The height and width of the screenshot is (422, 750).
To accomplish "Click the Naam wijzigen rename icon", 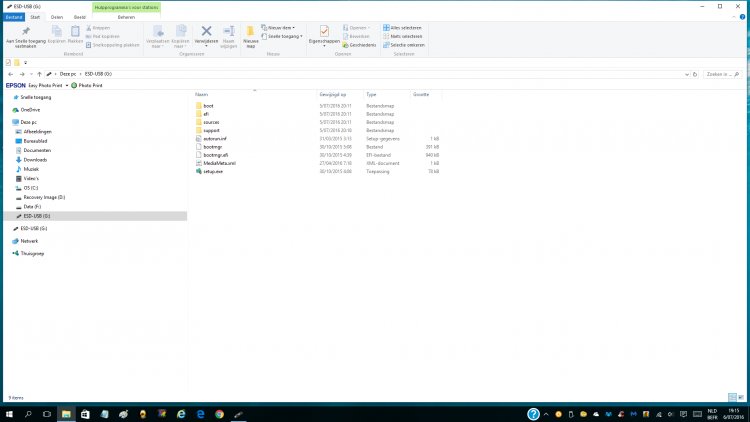I will click(228, 36).
